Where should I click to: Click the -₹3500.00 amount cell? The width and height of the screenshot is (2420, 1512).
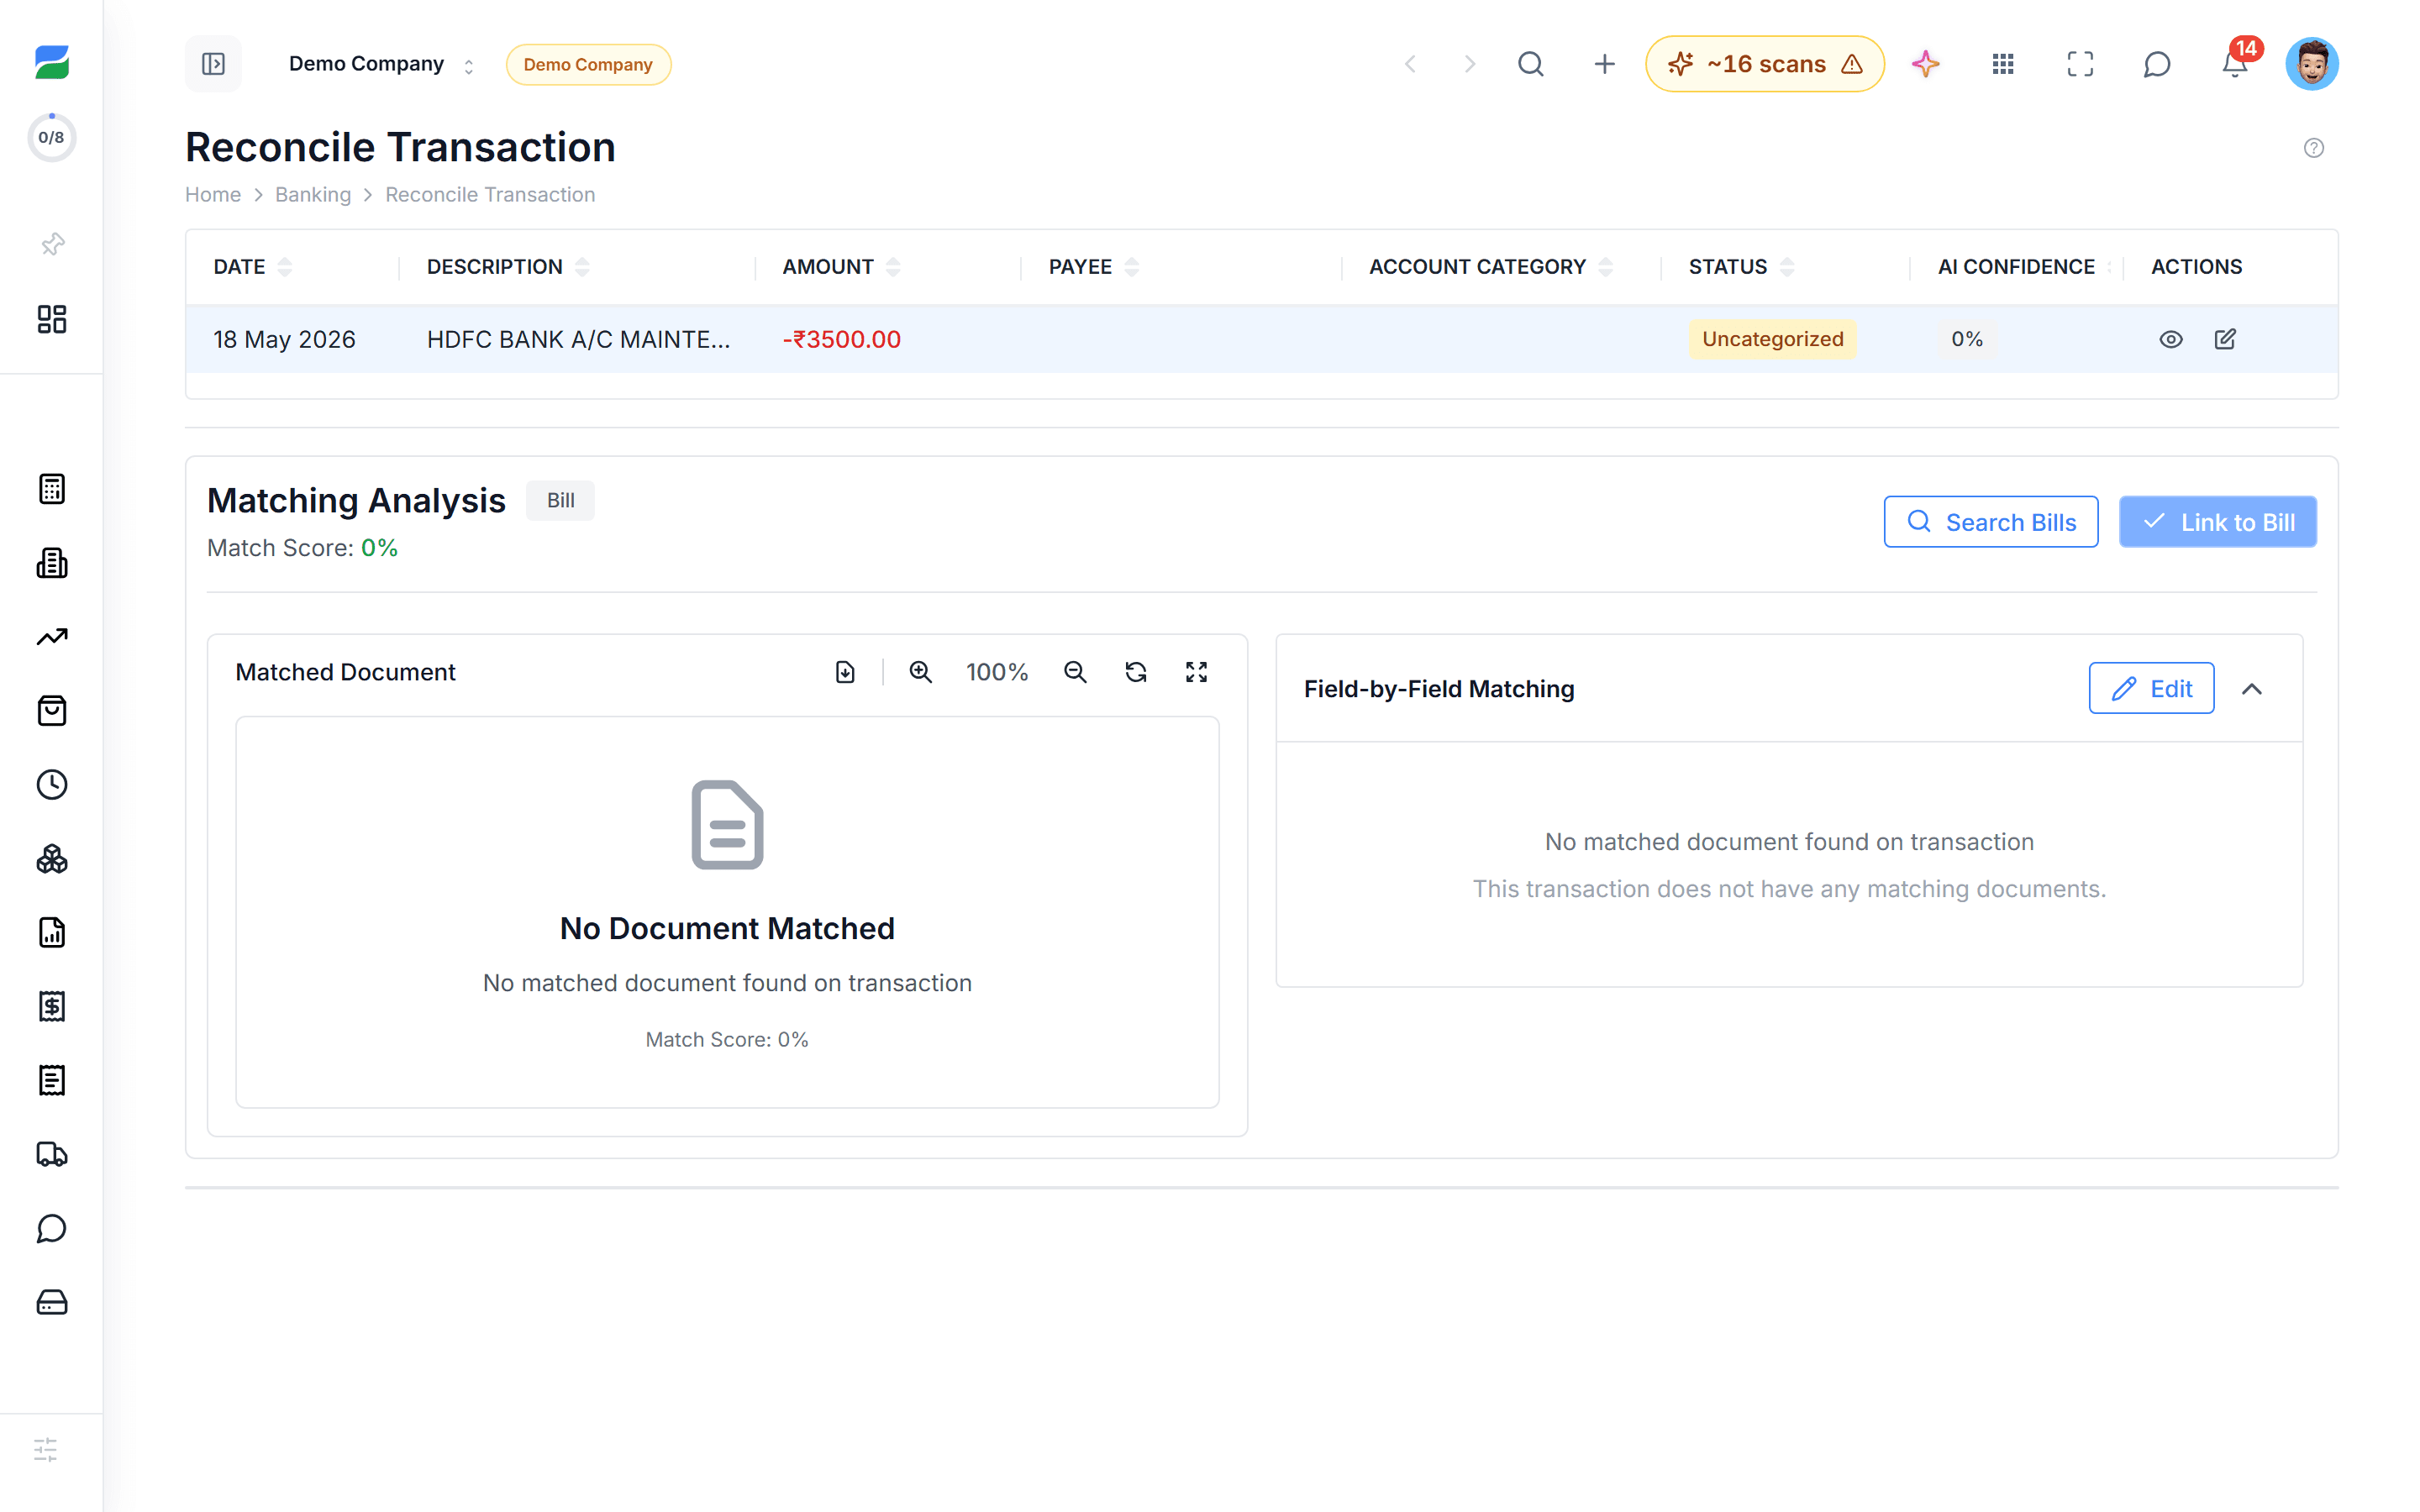pos(841,339)
